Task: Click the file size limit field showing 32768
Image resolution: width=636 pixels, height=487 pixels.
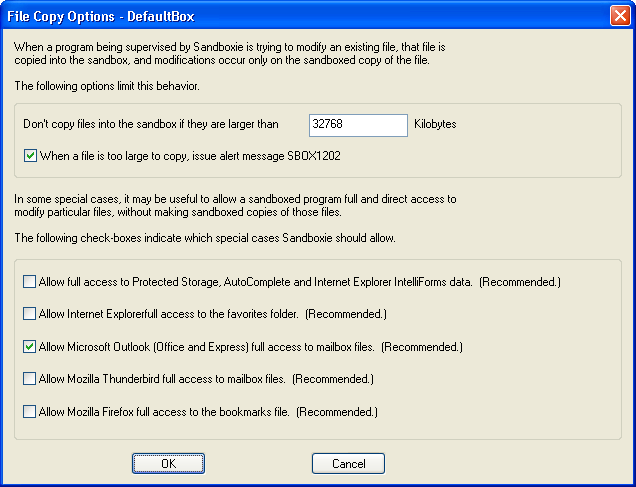Action: (x=358, y=125)
